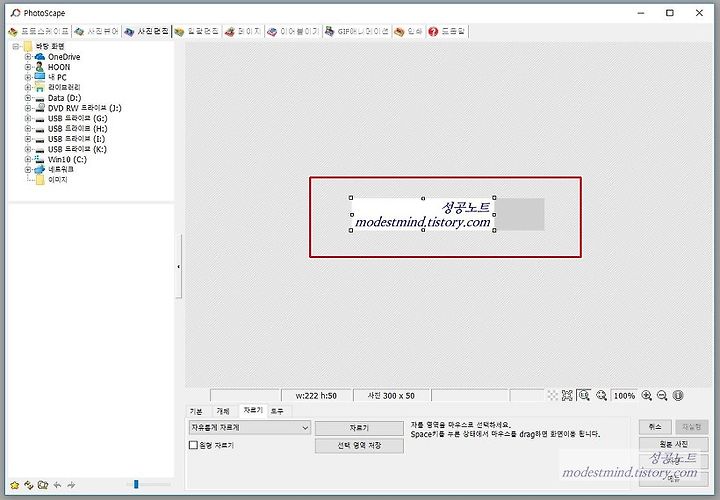Select the HOON folder in the tree
720x500 pixels.
59,67
